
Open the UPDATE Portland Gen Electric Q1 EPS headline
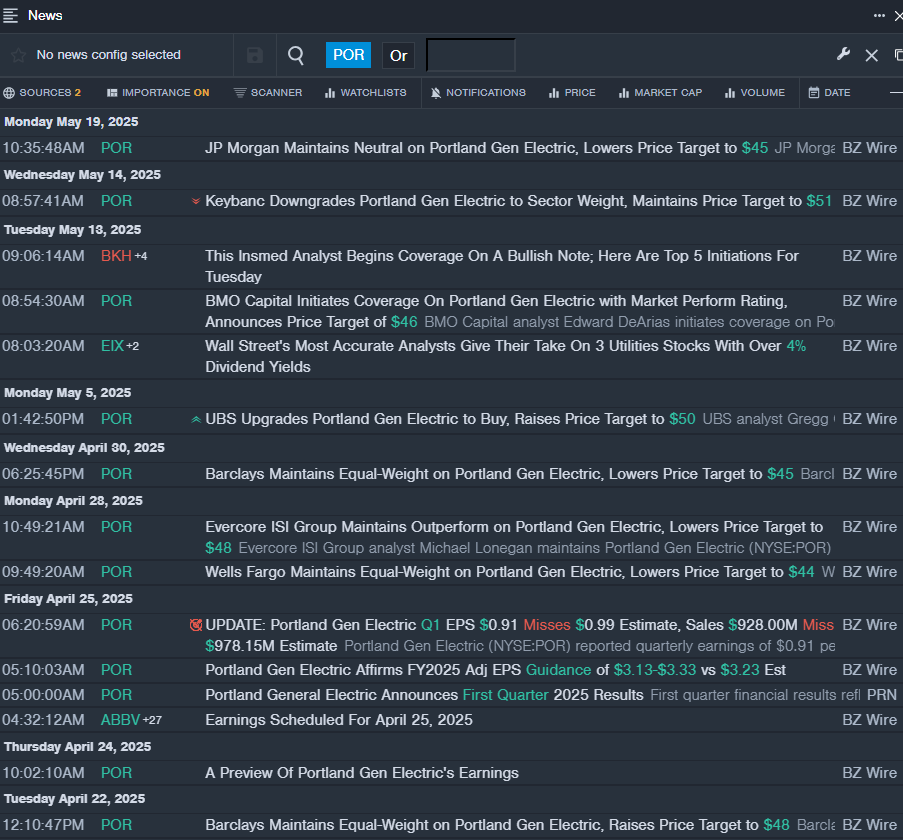point(519,635)
